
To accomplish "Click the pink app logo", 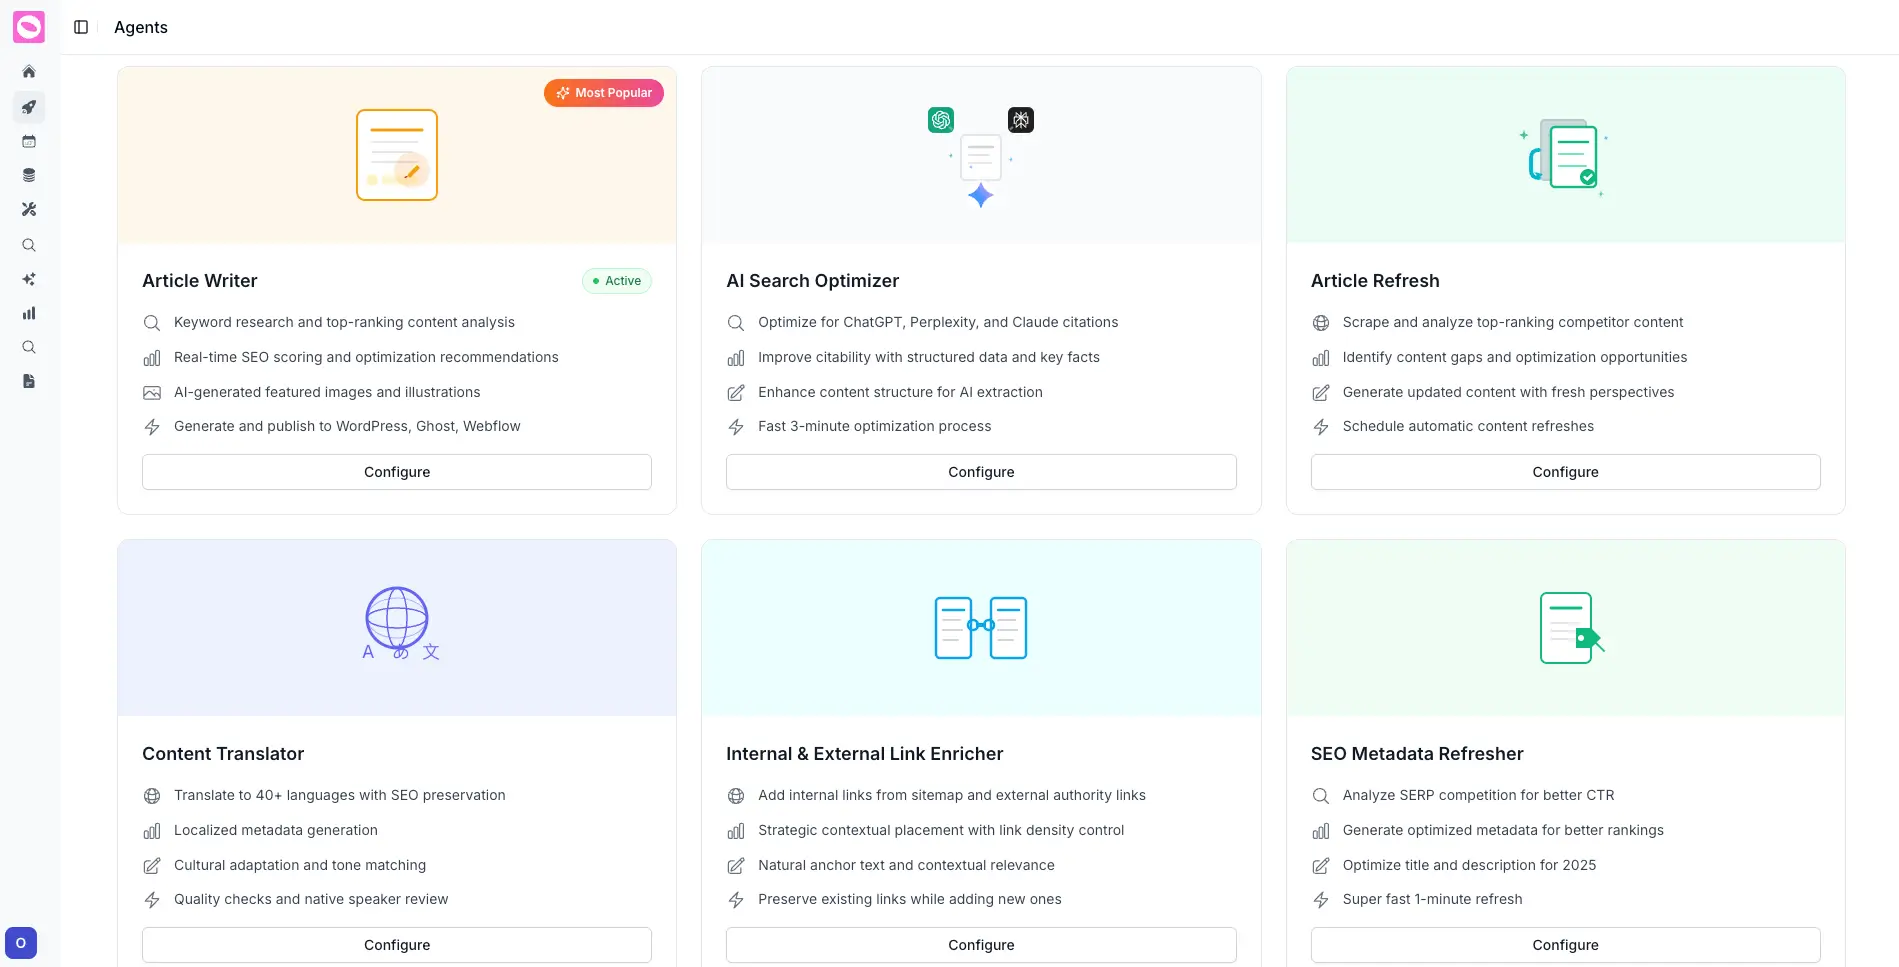I will coord(29,27).
